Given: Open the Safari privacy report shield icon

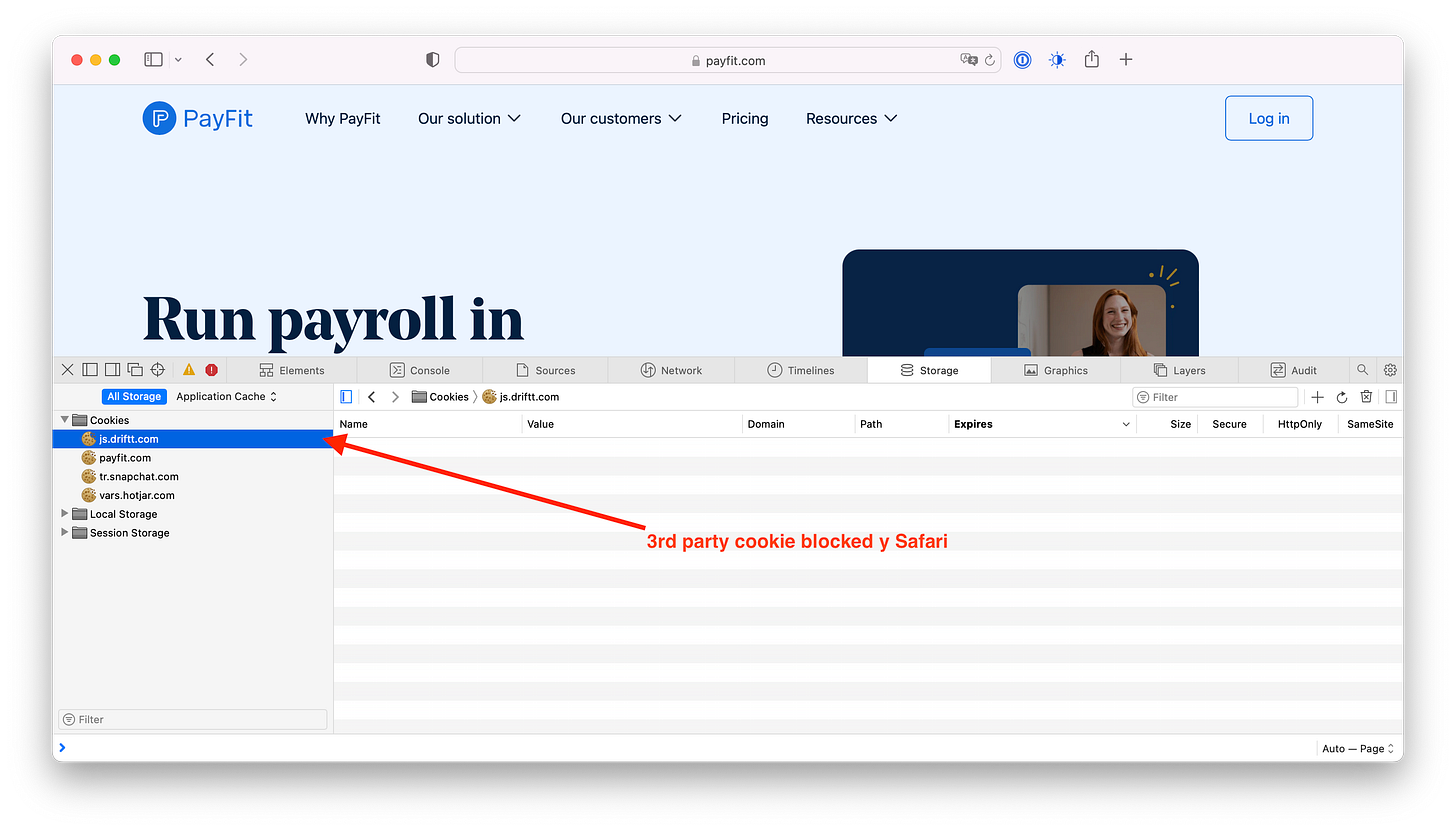Looking at the screenshot, I should (432, 60).
